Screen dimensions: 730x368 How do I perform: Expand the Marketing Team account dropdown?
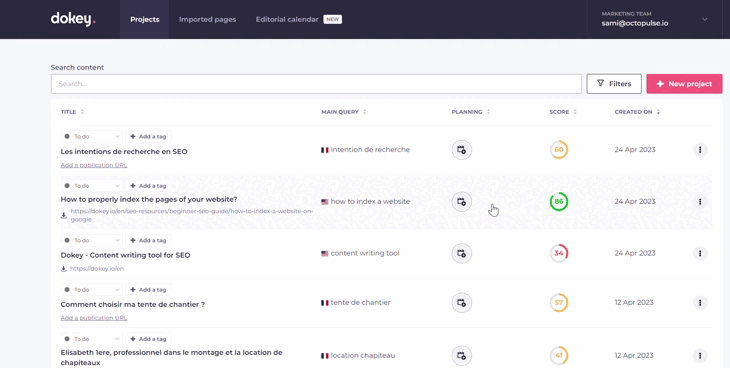(704, 19)
